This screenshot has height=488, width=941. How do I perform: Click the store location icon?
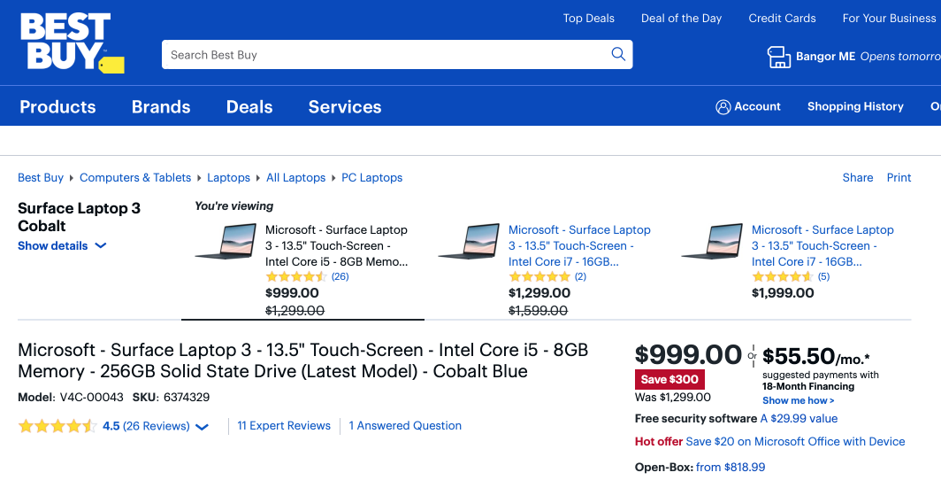click(x=778, y=57)
